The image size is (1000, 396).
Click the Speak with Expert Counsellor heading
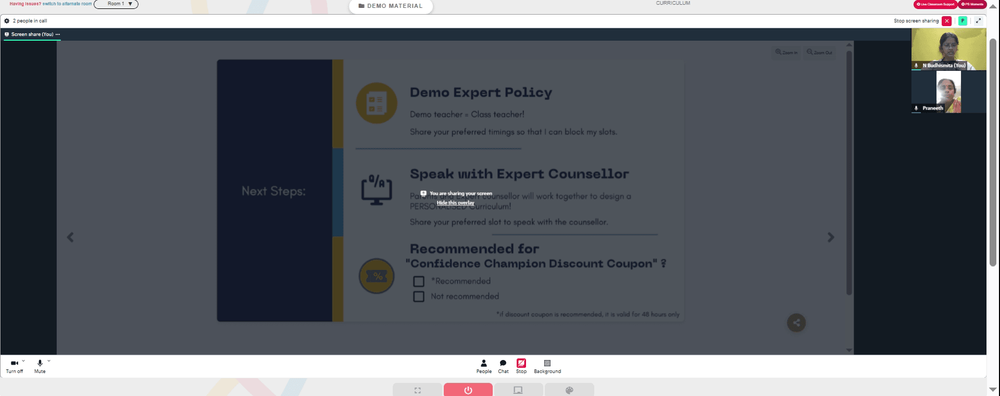point(519,174)
